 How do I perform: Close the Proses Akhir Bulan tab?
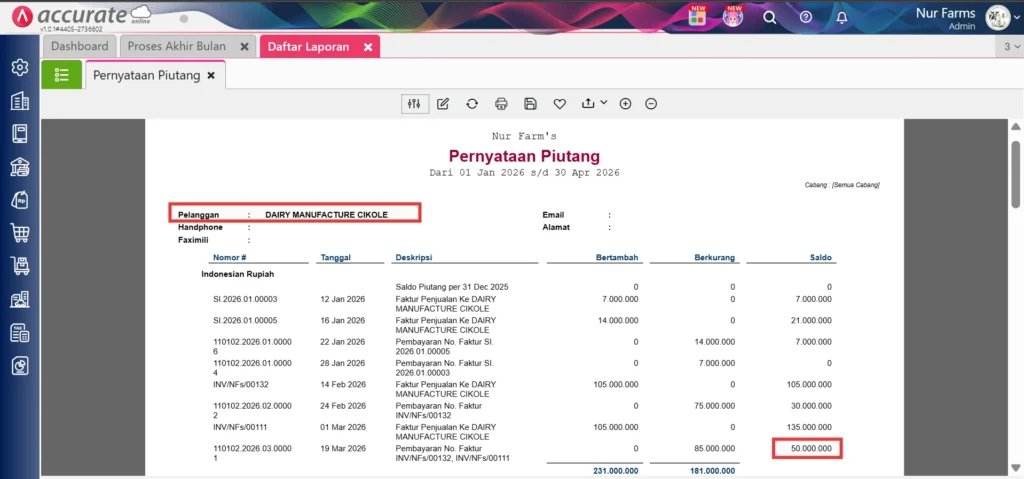(244, 47)
